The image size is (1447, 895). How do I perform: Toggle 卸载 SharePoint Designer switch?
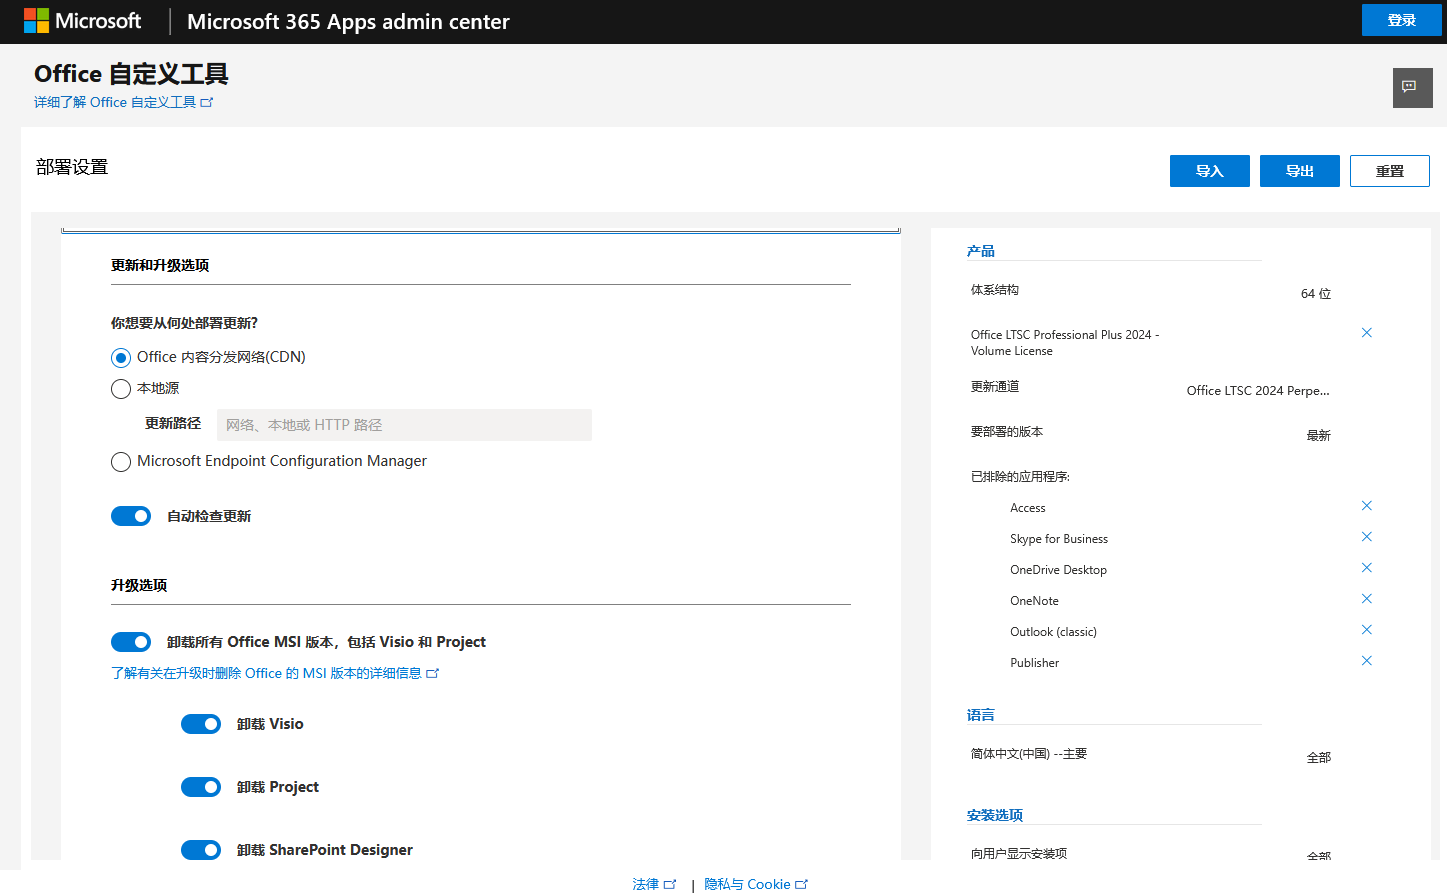click(201, 850)
